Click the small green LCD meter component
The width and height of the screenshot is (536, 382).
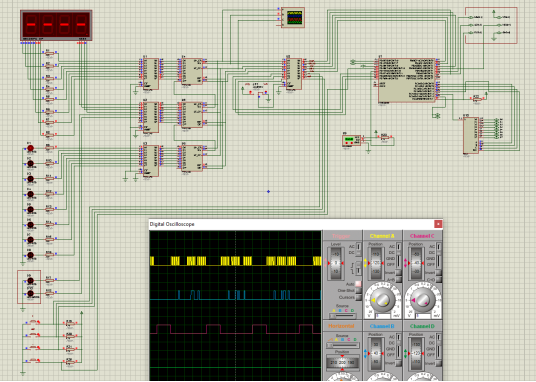click(351, 140)
